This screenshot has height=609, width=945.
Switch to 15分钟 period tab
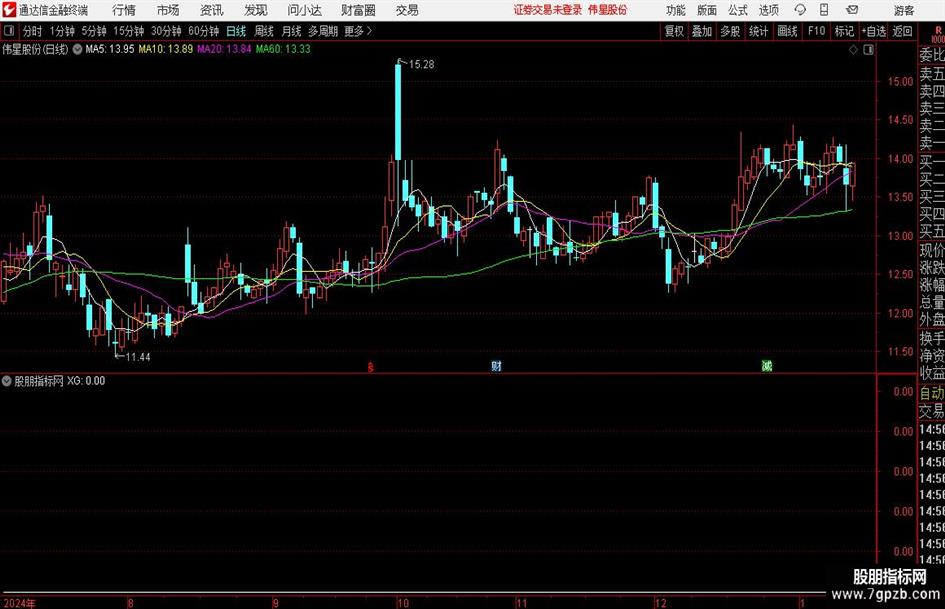click(x=129, y=31)
